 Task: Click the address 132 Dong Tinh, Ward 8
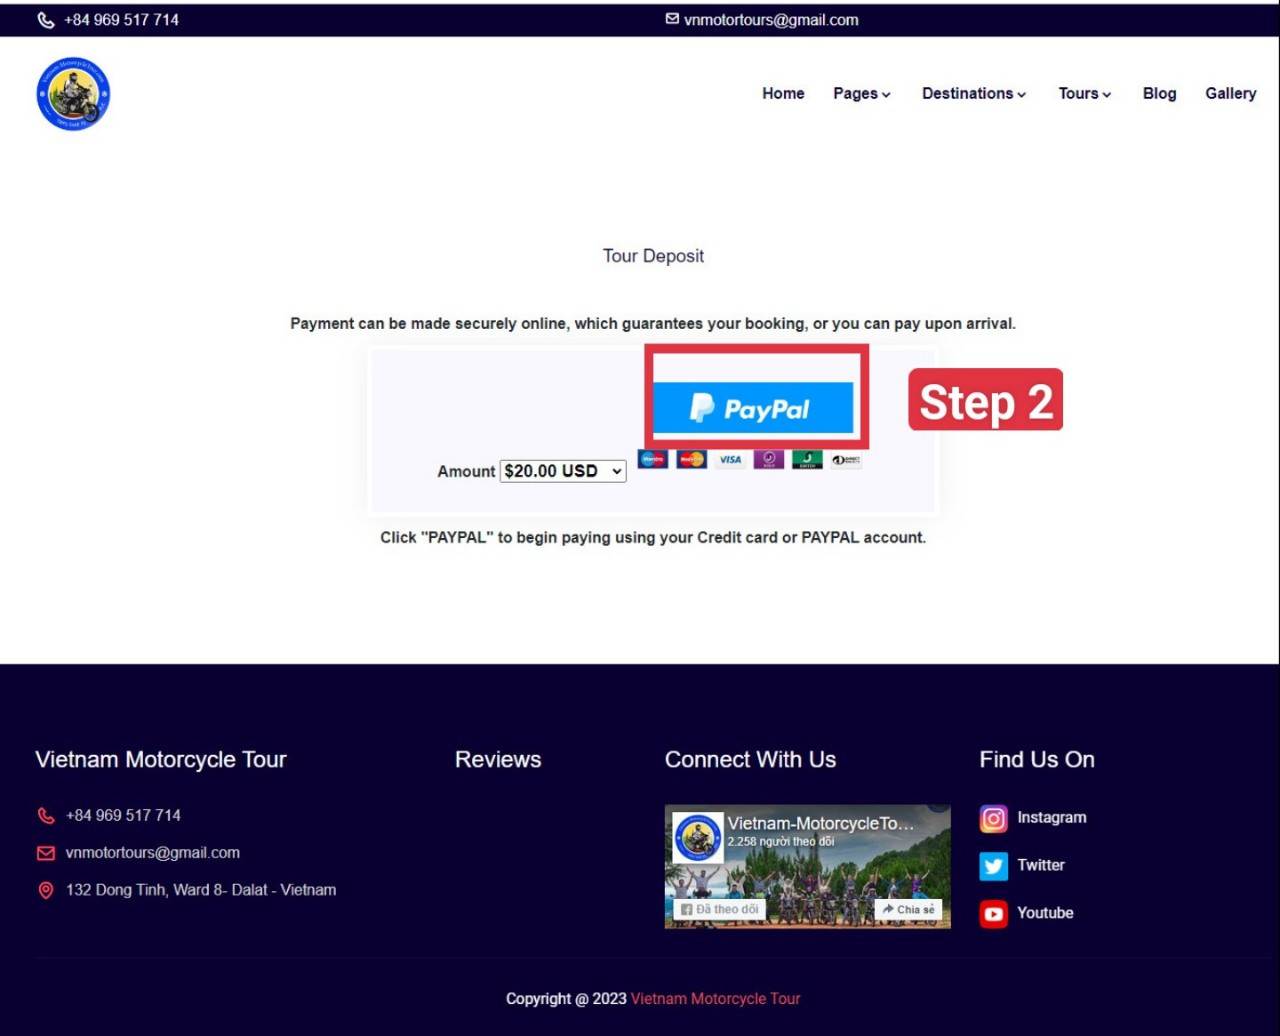[201, 890]
